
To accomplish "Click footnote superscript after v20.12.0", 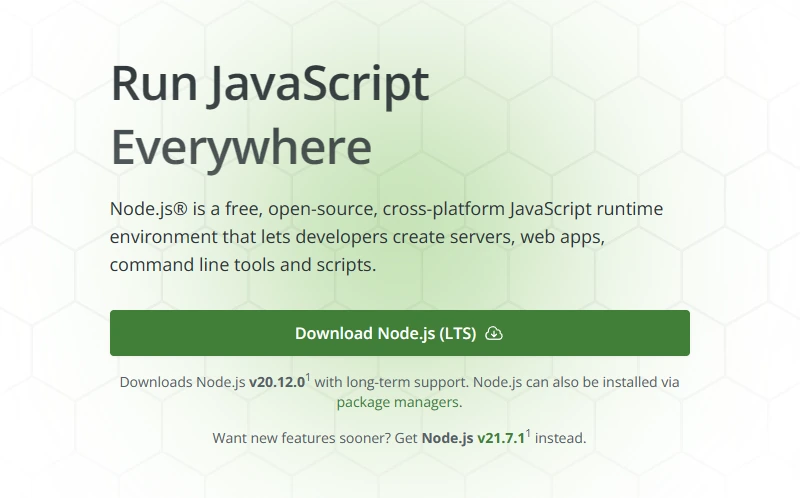I will (x=308, y=378).
